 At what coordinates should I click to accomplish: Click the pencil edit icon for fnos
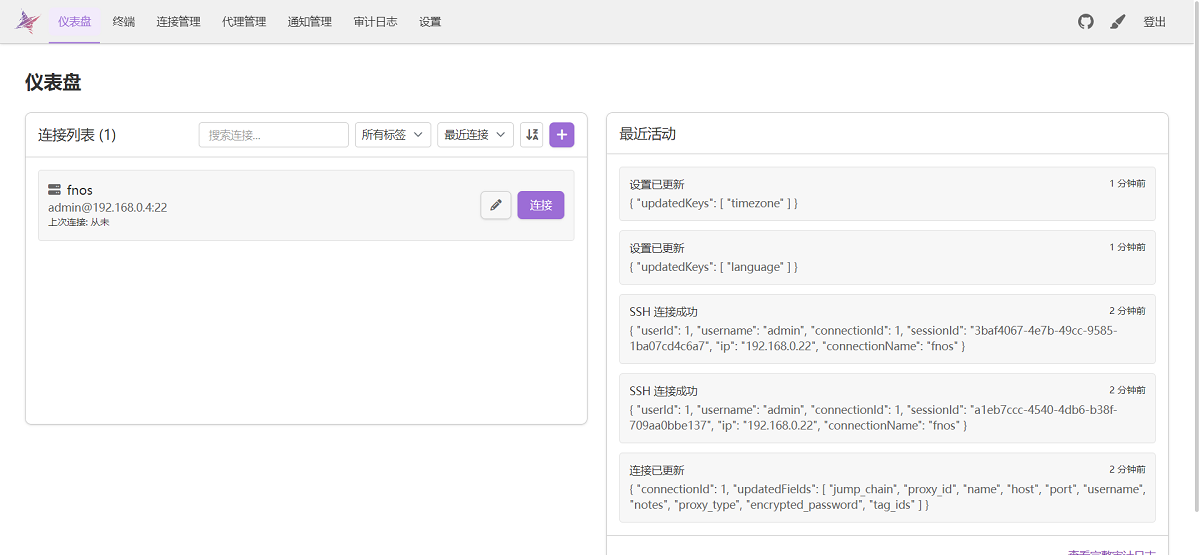pos(496,205)
